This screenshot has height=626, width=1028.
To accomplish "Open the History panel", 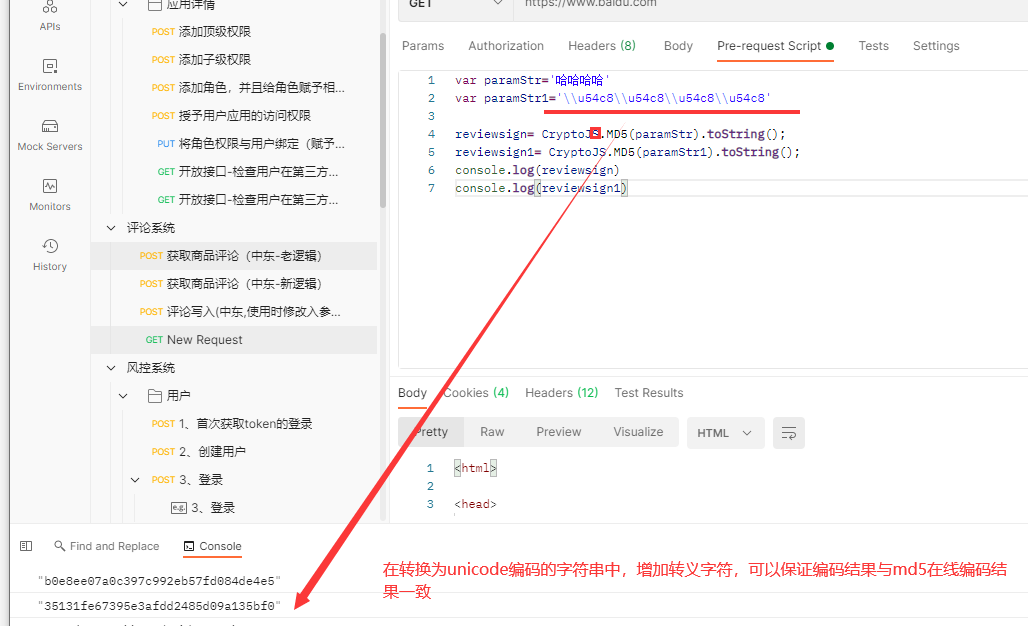I will (x=49, y=256).
